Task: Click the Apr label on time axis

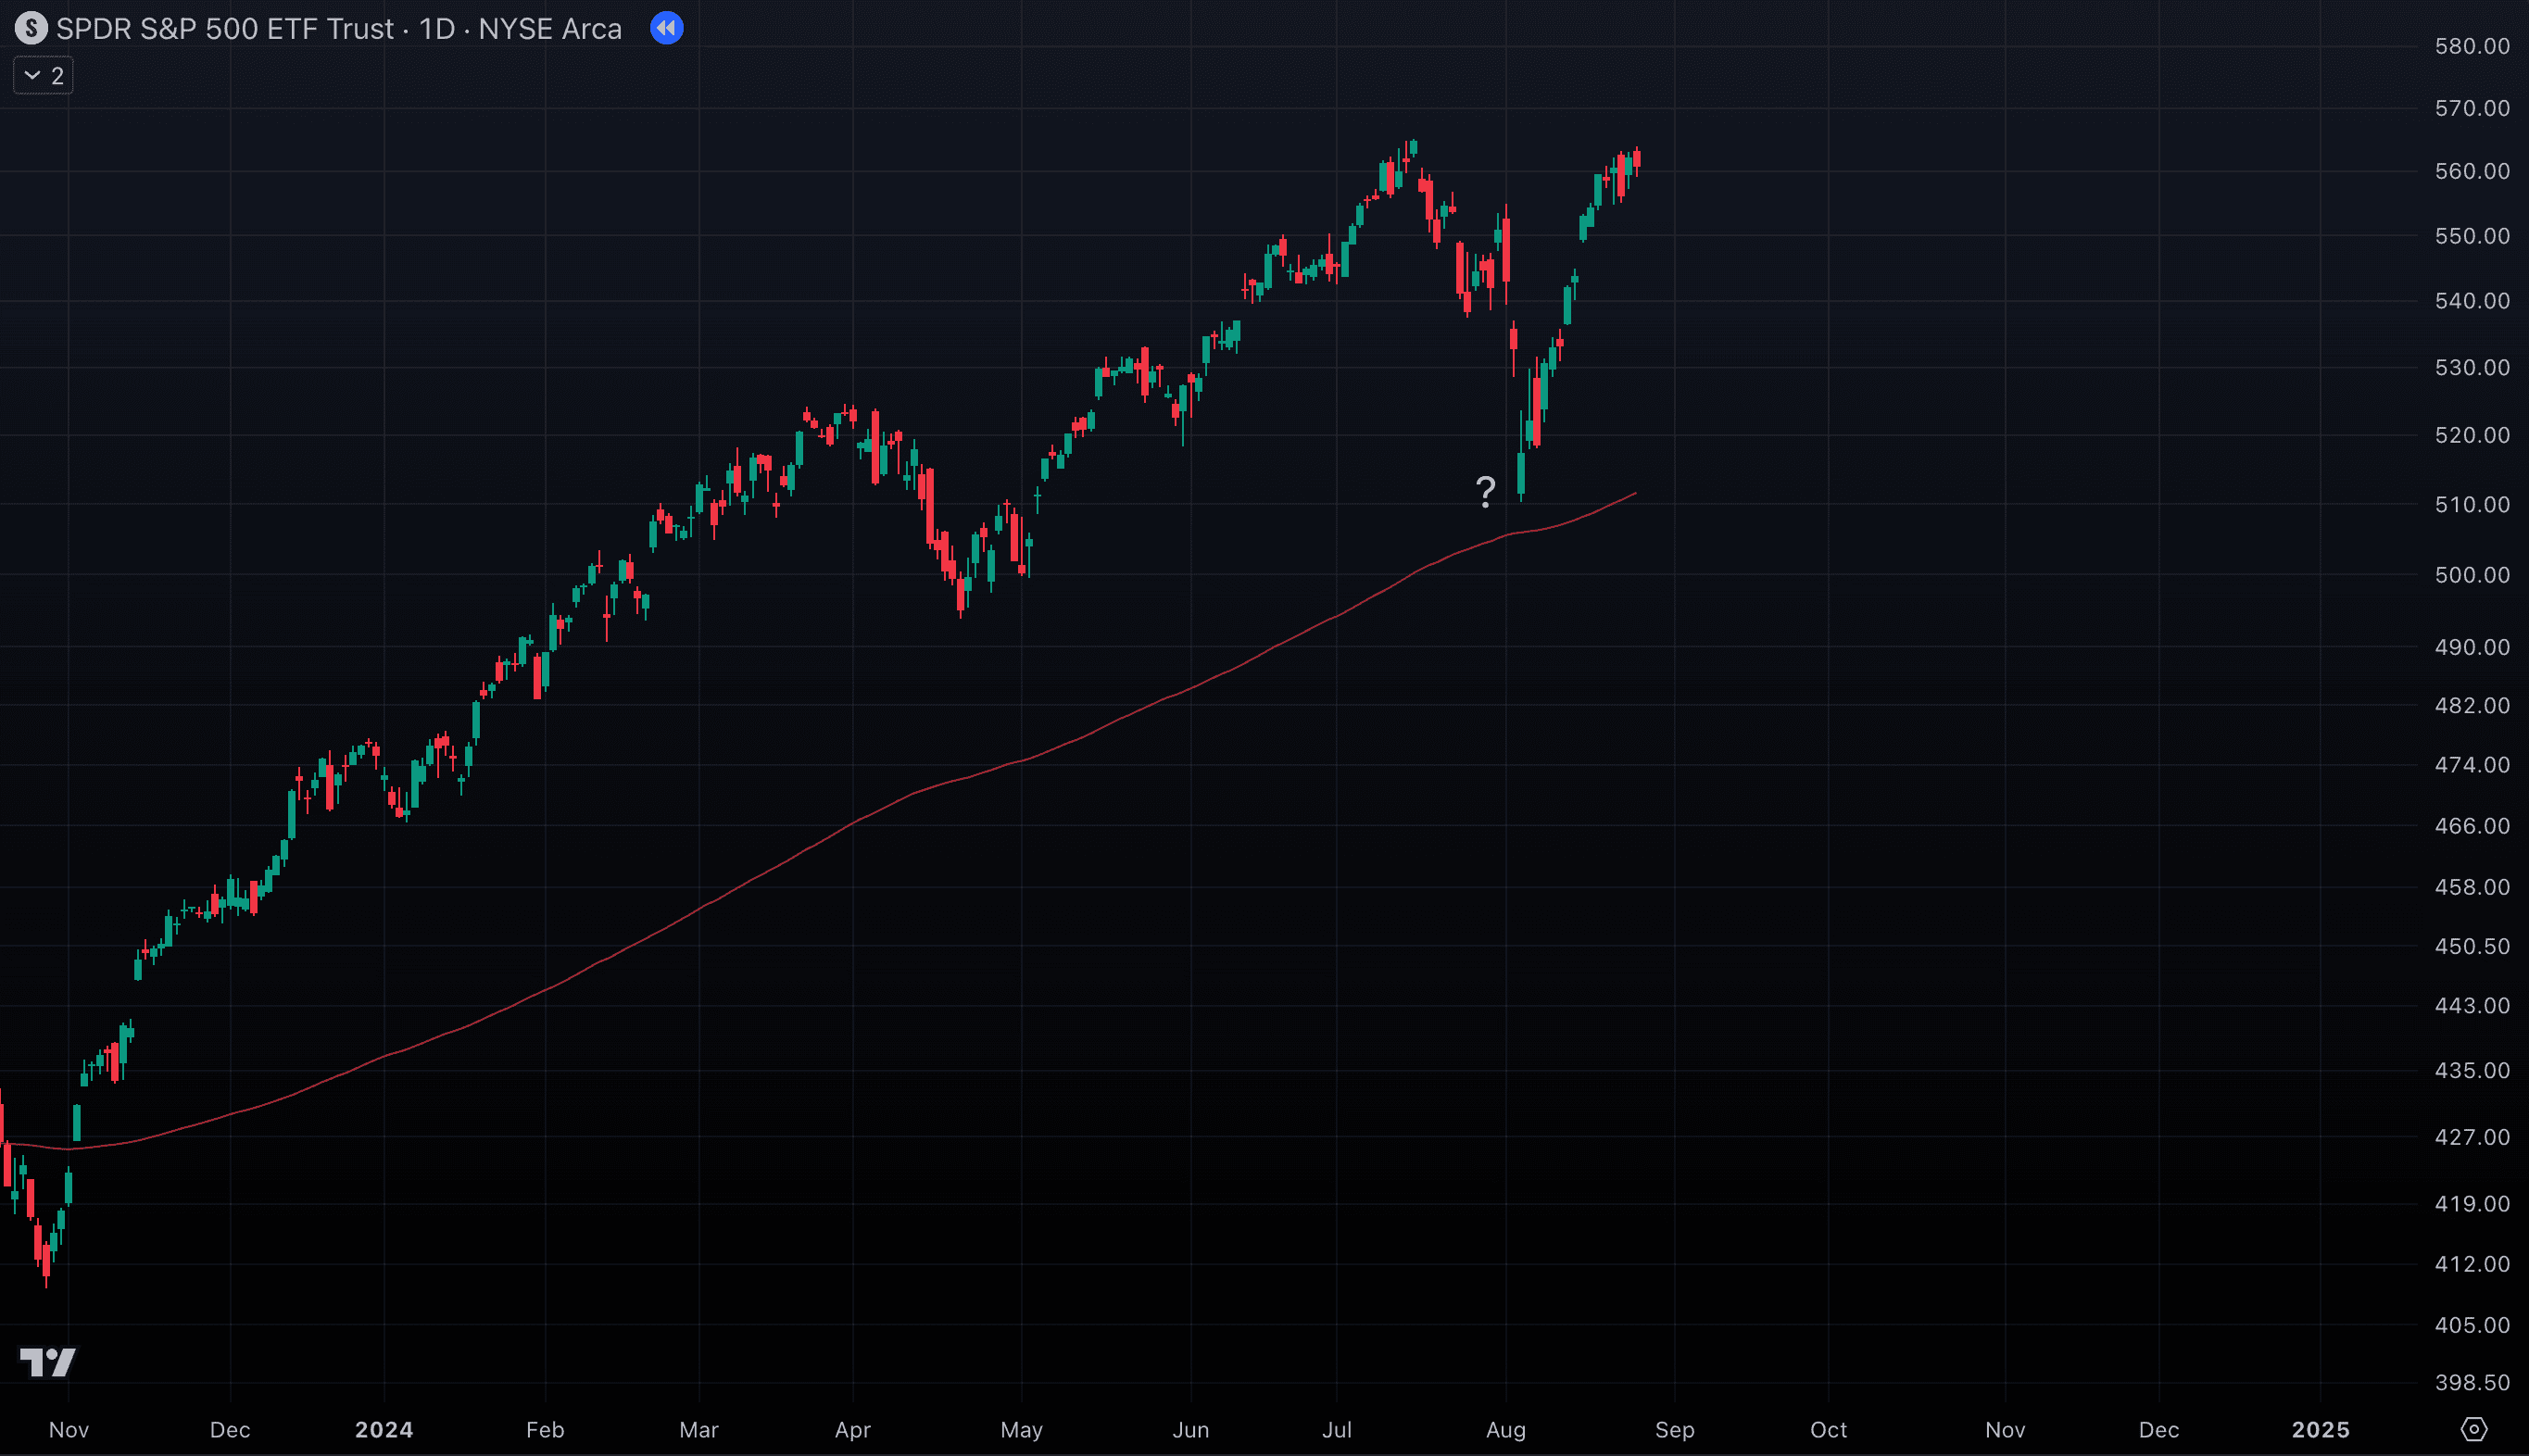Action: [x=852, y=1429]
